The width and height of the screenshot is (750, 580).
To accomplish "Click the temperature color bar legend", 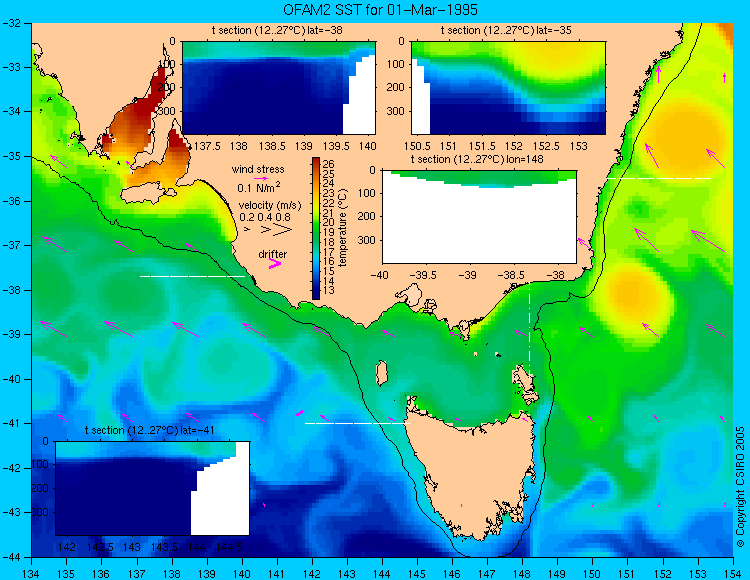I will point(316,229).
